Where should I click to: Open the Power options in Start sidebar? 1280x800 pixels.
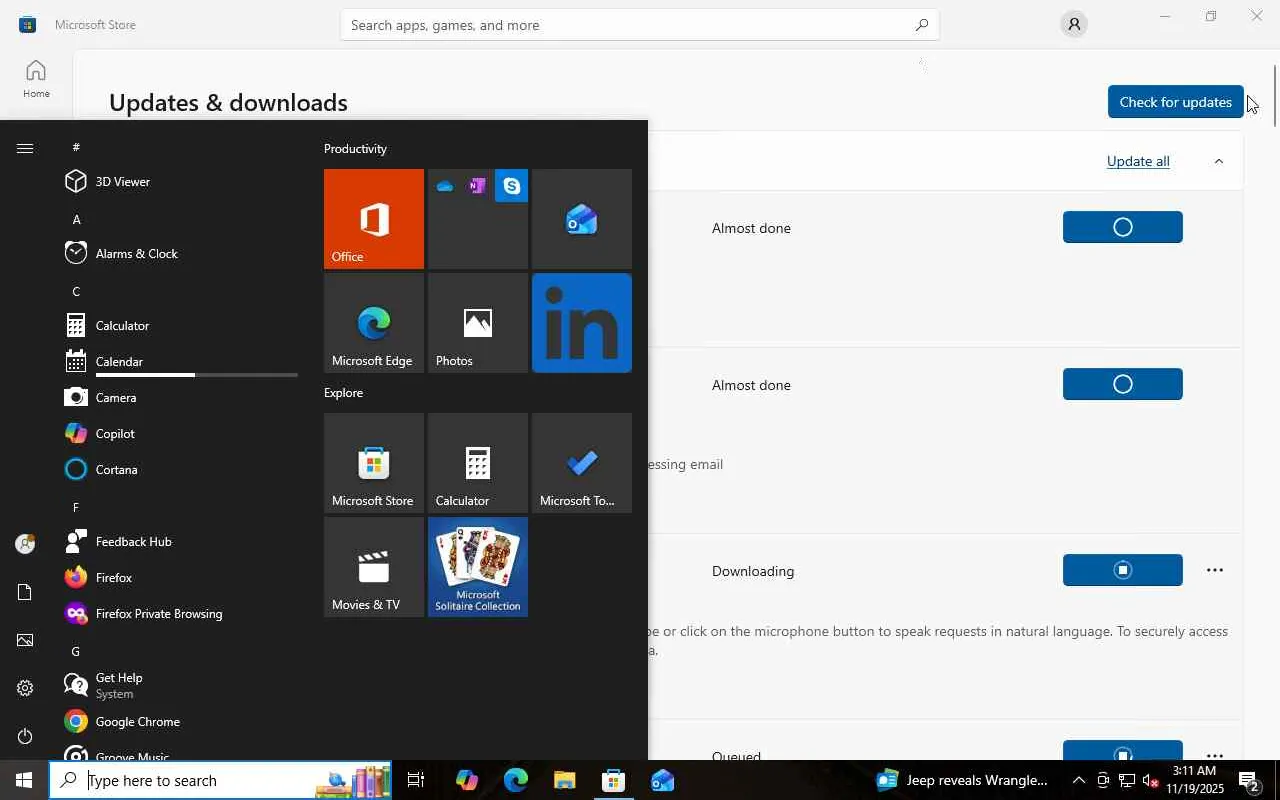tap(25, 736)
